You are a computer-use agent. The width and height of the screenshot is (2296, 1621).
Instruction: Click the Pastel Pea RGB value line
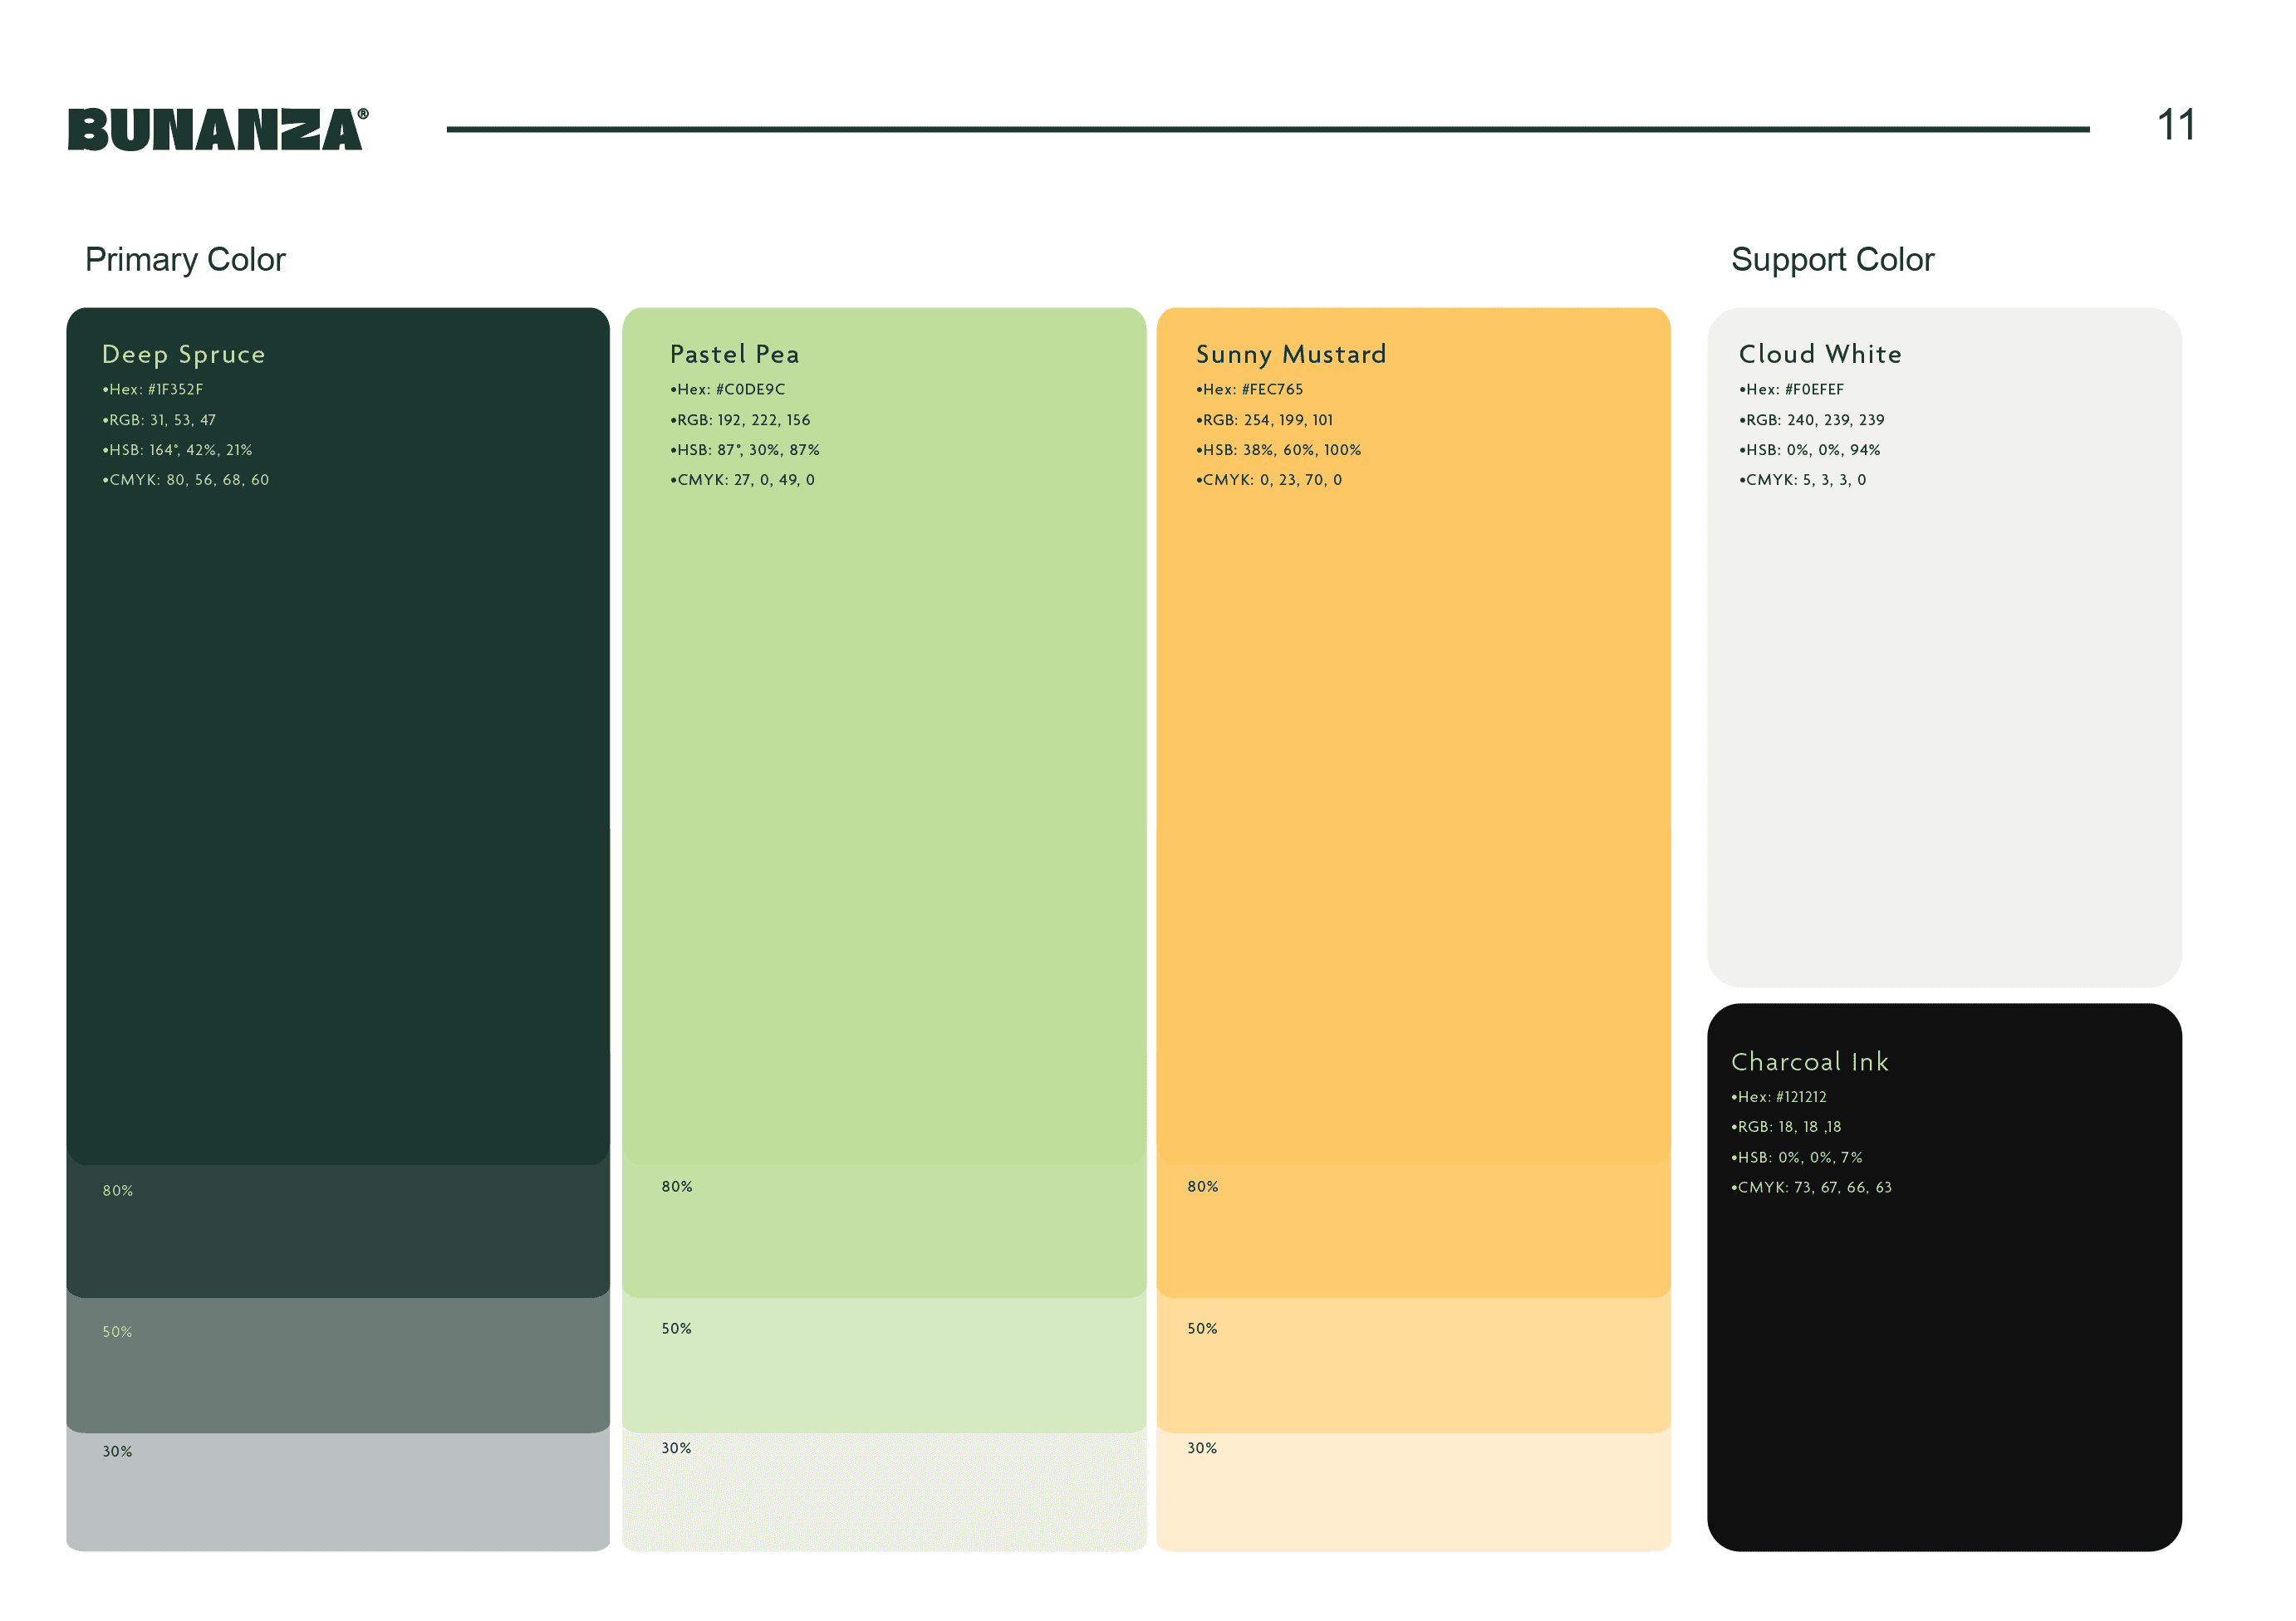pyautogui.click(x=740, y=420)
